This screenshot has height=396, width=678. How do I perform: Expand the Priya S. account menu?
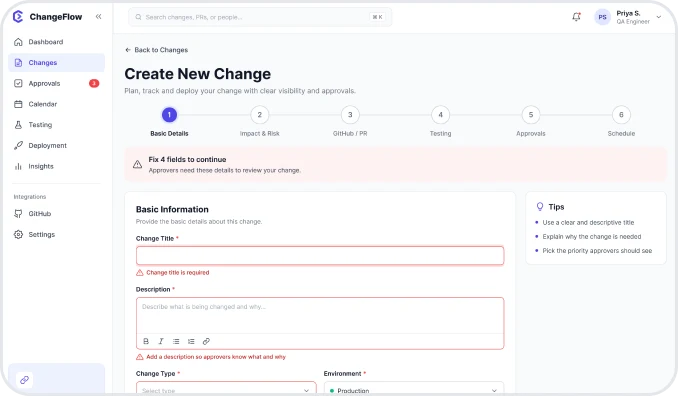point(659,17)
